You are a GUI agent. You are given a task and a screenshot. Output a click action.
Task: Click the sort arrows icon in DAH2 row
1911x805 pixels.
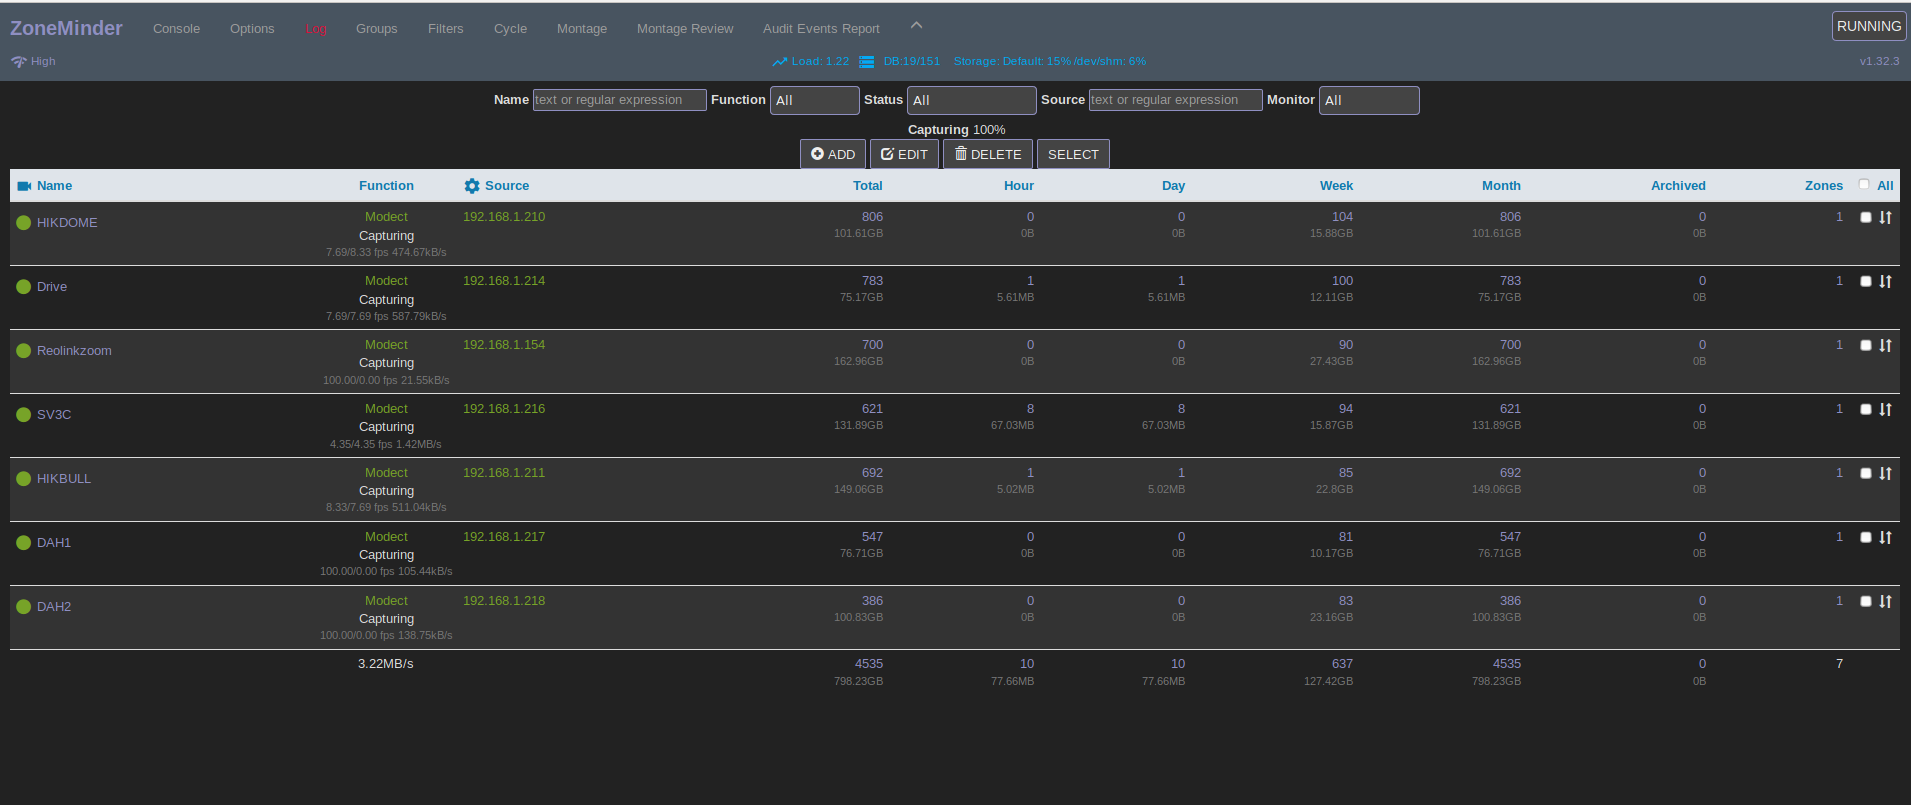1885,601
